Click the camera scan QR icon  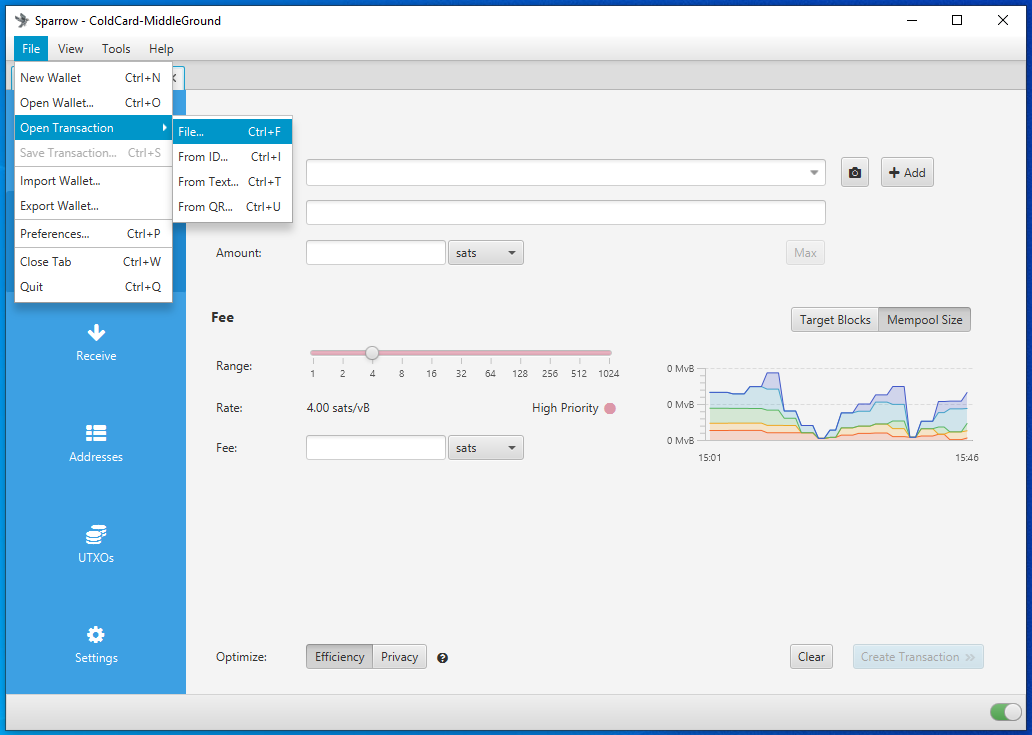pyautogui.click(x=855, y=172)
